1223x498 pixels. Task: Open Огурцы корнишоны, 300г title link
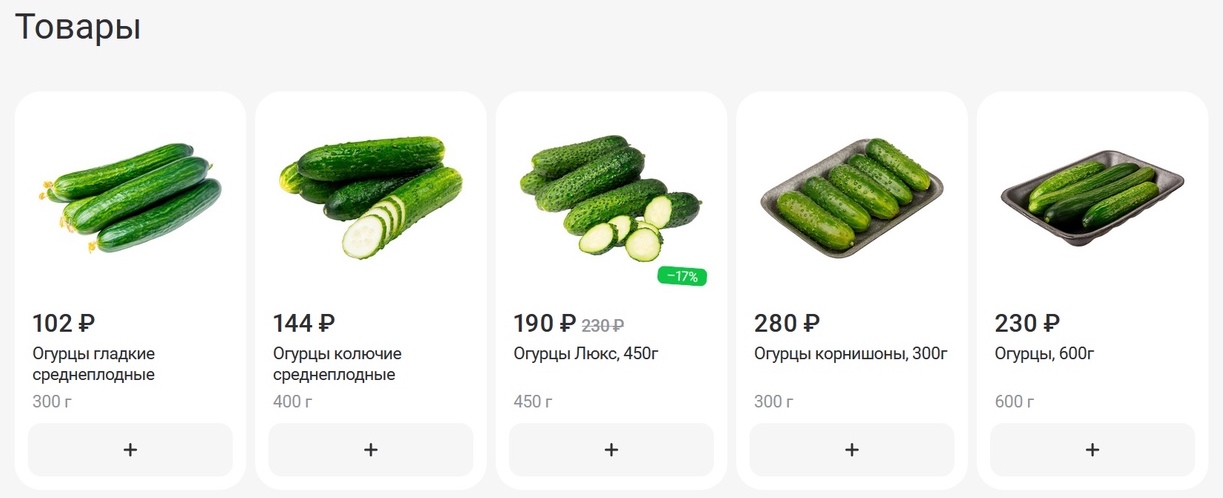[x=850, y=354]
